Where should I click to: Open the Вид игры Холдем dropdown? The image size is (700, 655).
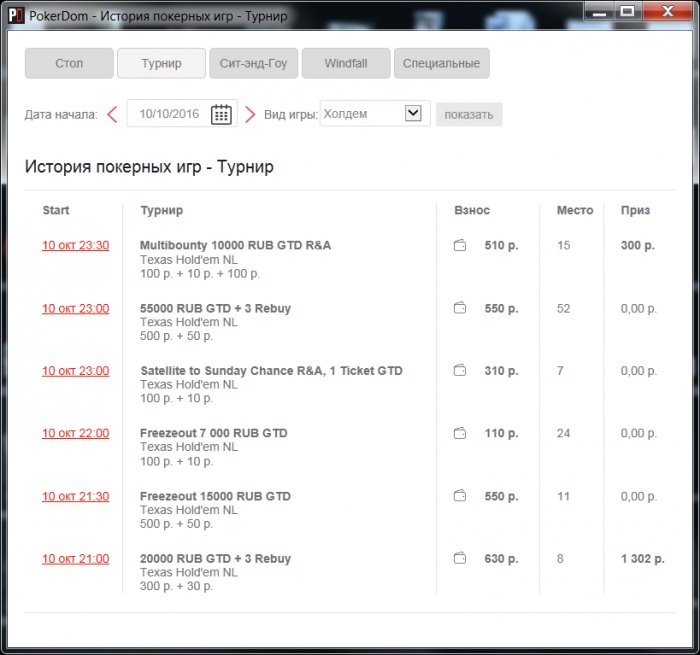(x=375, y=113)
